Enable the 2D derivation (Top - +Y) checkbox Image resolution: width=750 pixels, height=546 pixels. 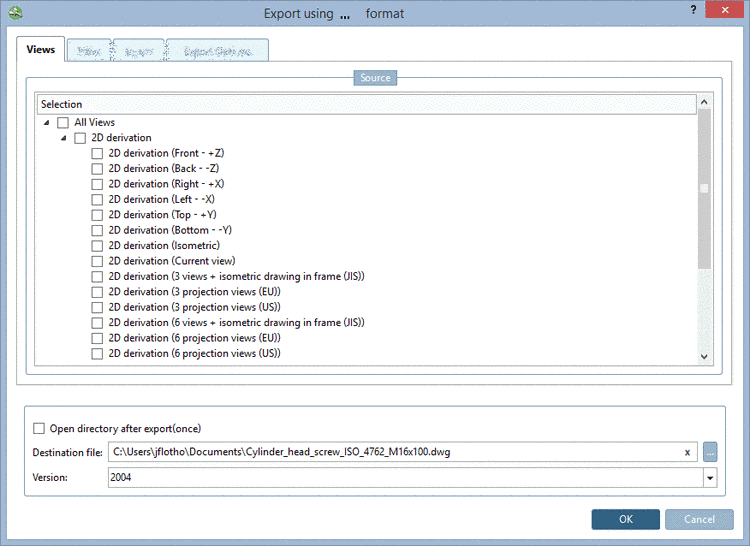[97, 215]
